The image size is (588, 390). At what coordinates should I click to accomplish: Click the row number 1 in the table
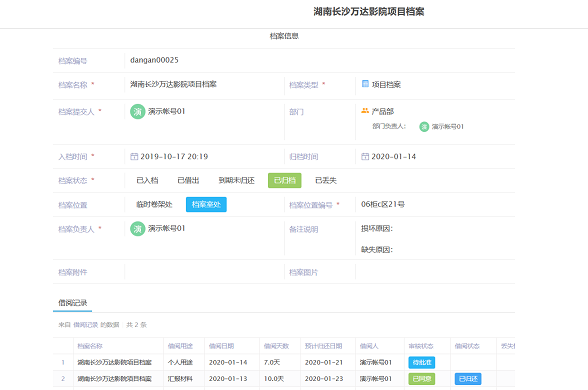point(63,363)
